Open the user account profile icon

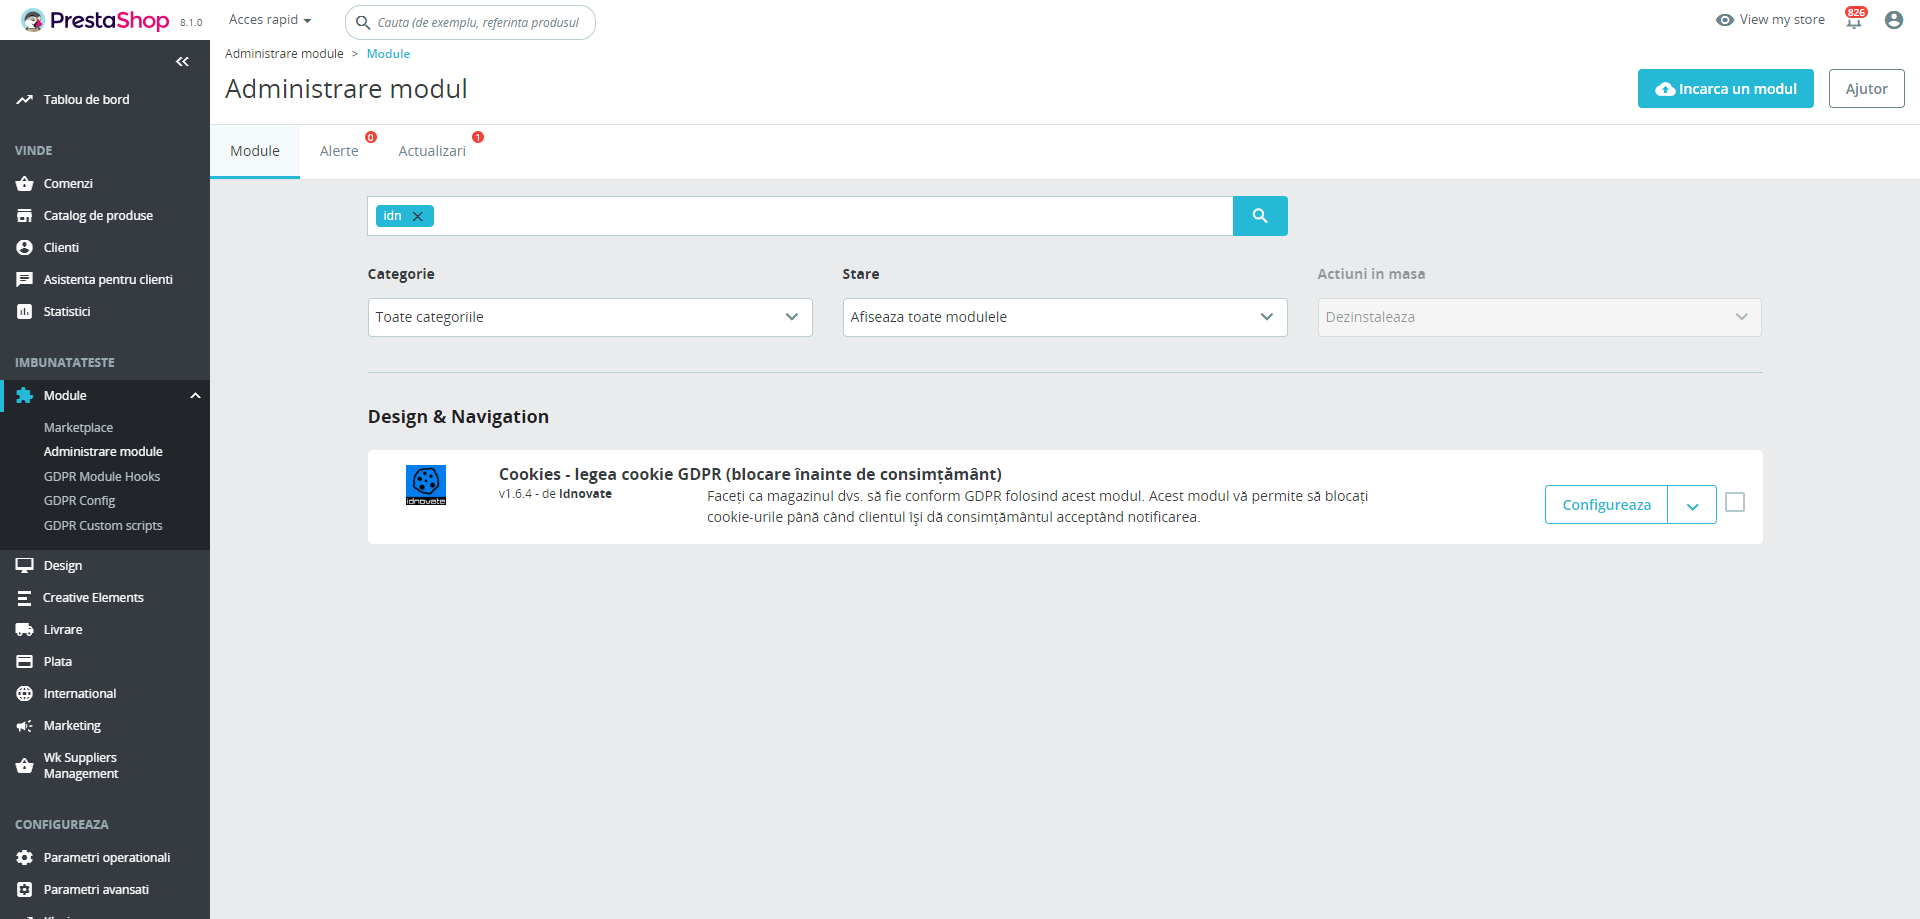click(x=1893, y=20)
